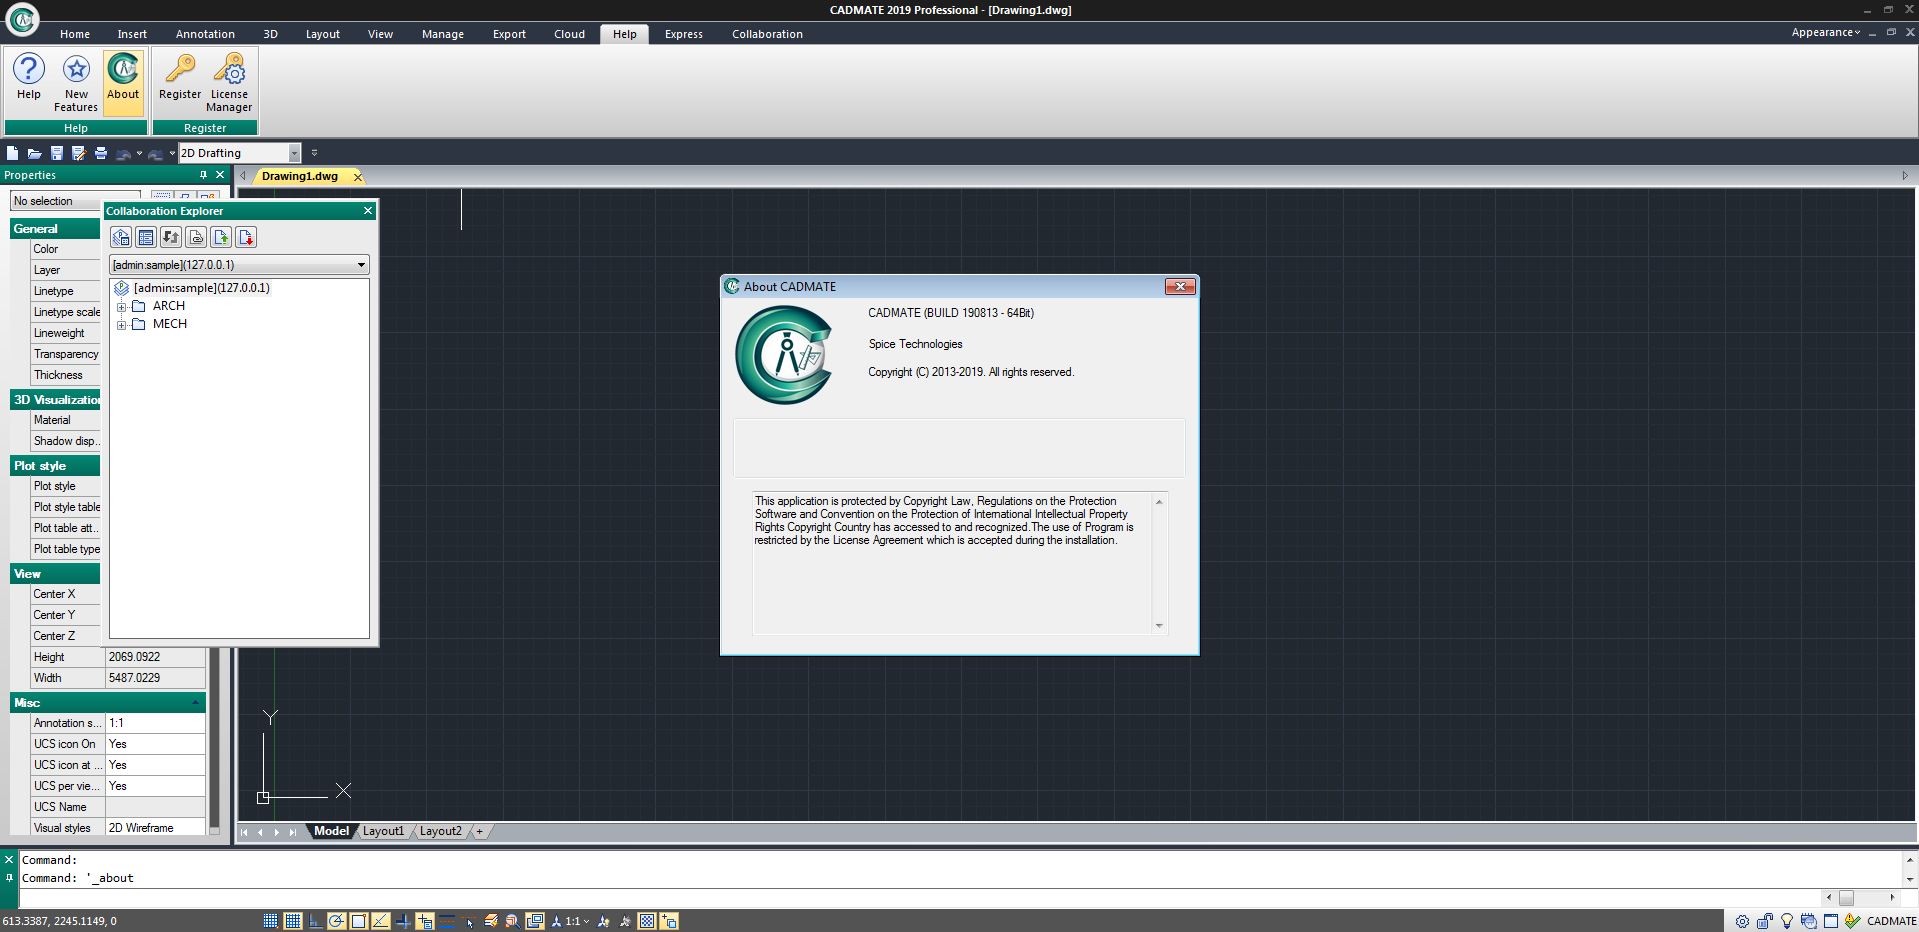Toggle snap mode in status bar
Viewport: 1919px width, 932px height.
tap(270, 921)
